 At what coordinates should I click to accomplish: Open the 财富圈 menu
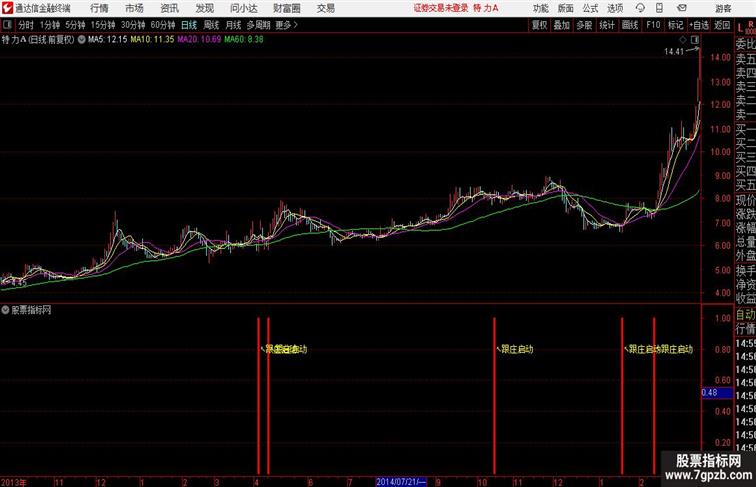click(x=286, y=8)
